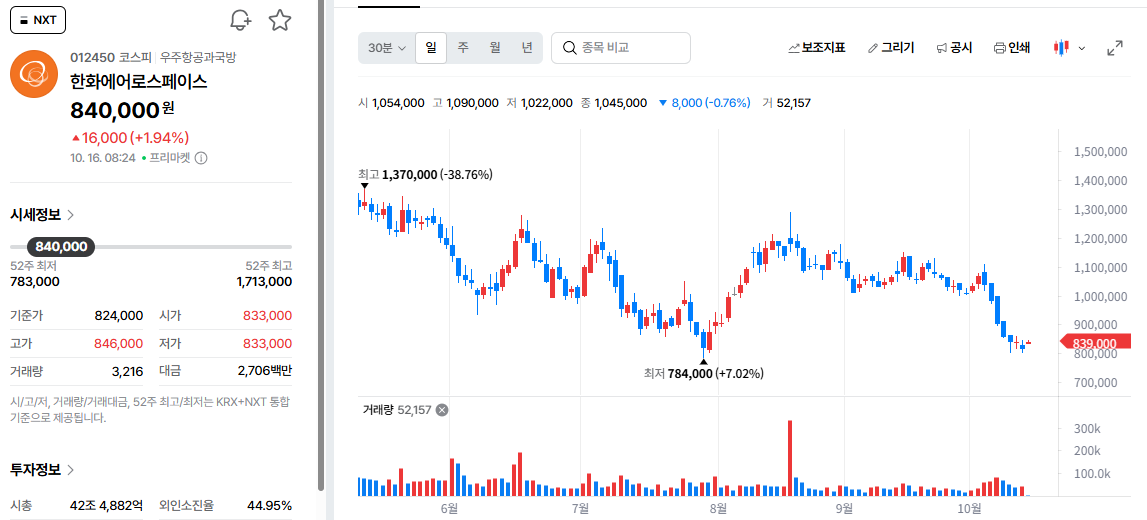Click the 최저 784,000 marker label
Screen dimensions: 1147x520
(x=704, y=374)
